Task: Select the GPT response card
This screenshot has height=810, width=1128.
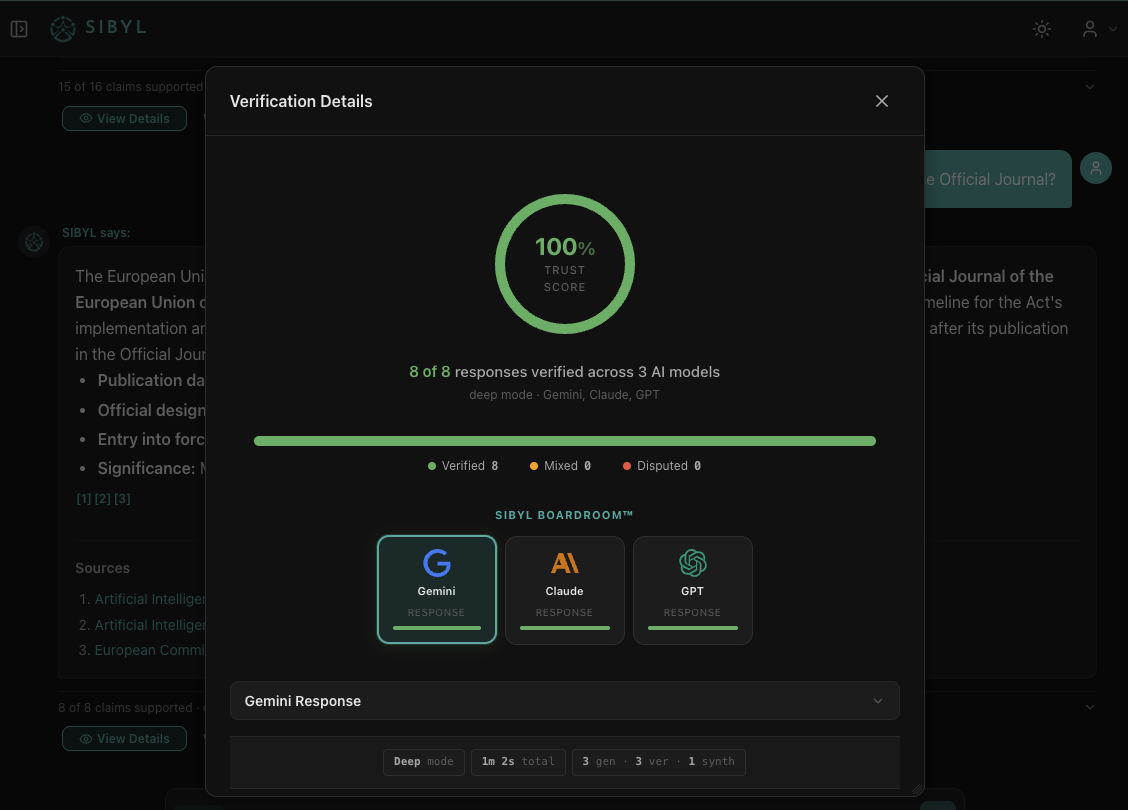Action: pyautogui.click(x=692, y=590)
